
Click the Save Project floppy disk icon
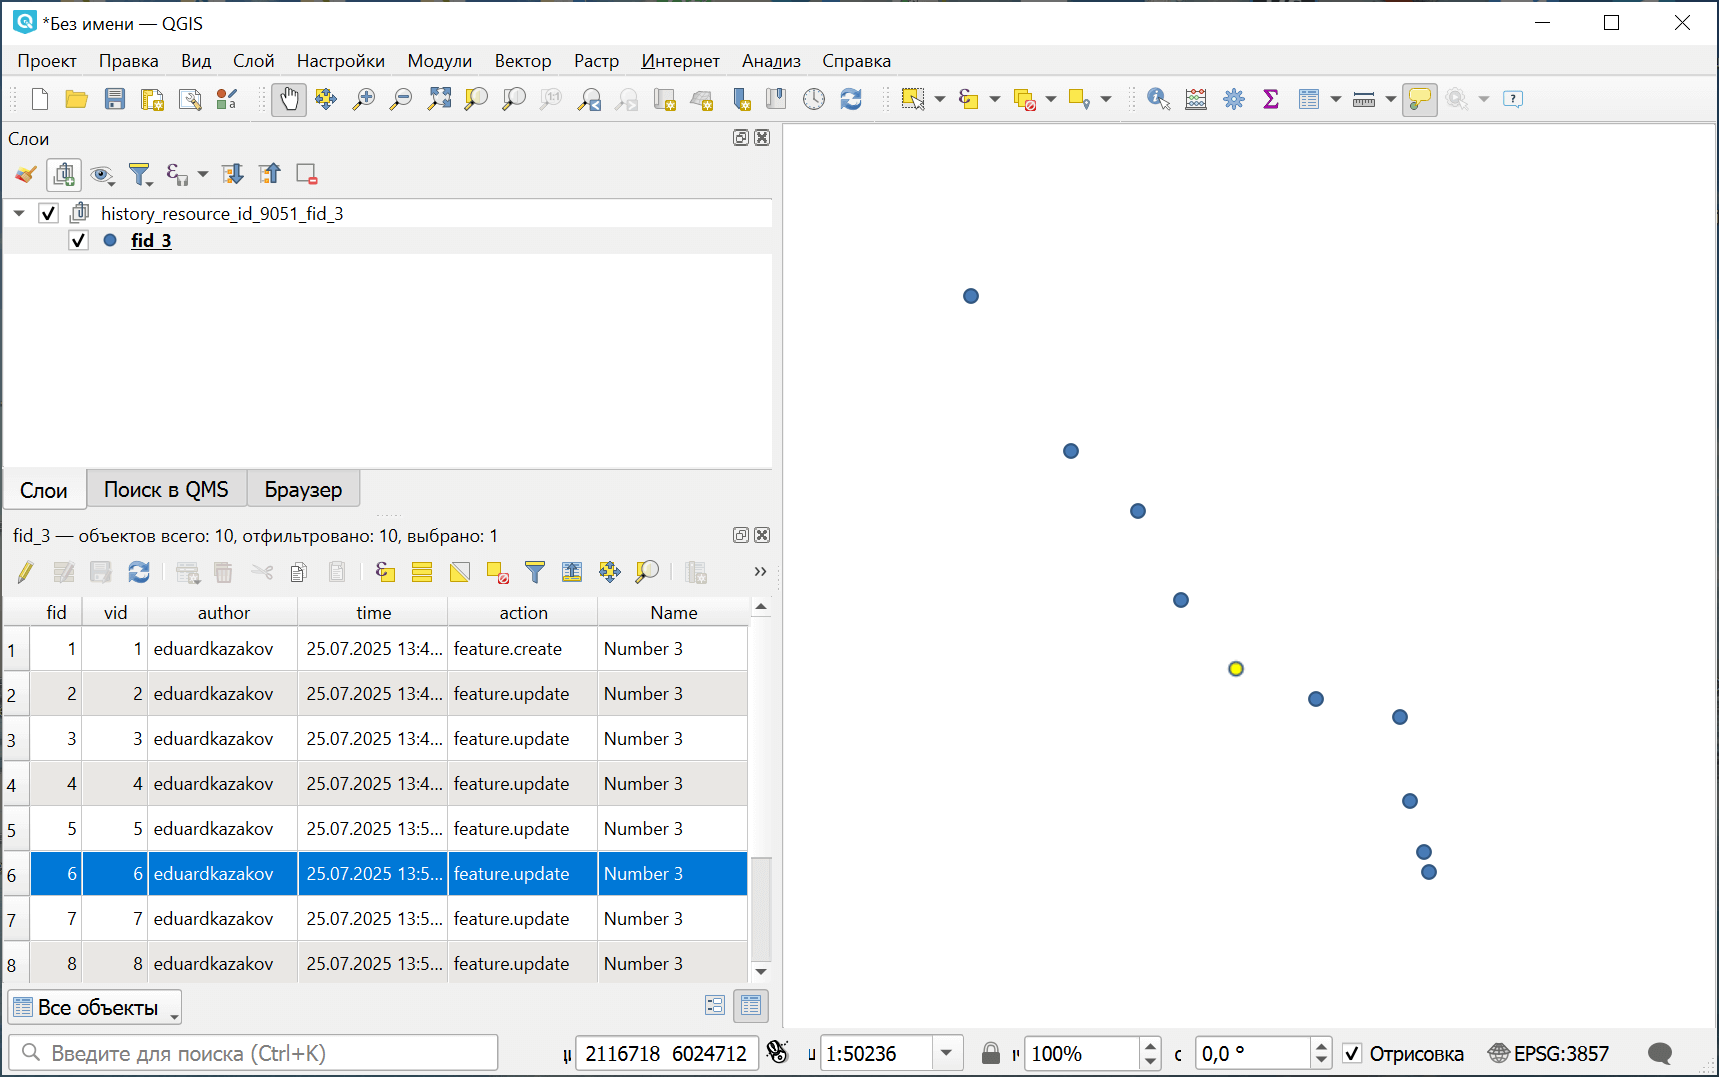tap(115, 99)
